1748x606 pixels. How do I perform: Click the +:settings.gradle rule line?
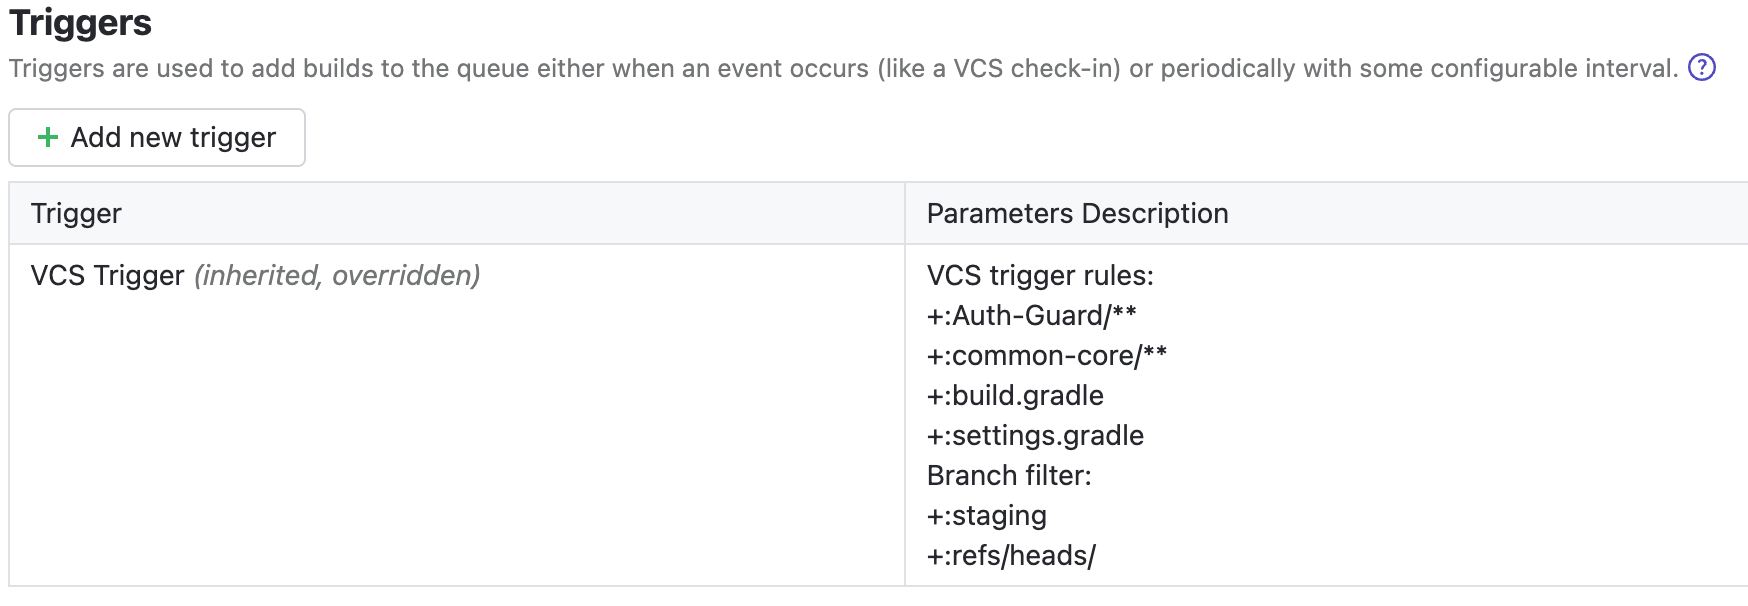1035,435
